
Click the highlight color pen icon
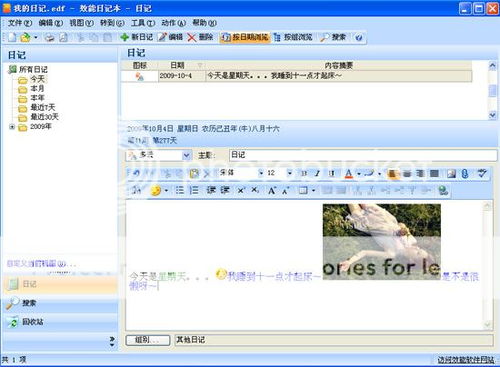[x=369, y=173]
